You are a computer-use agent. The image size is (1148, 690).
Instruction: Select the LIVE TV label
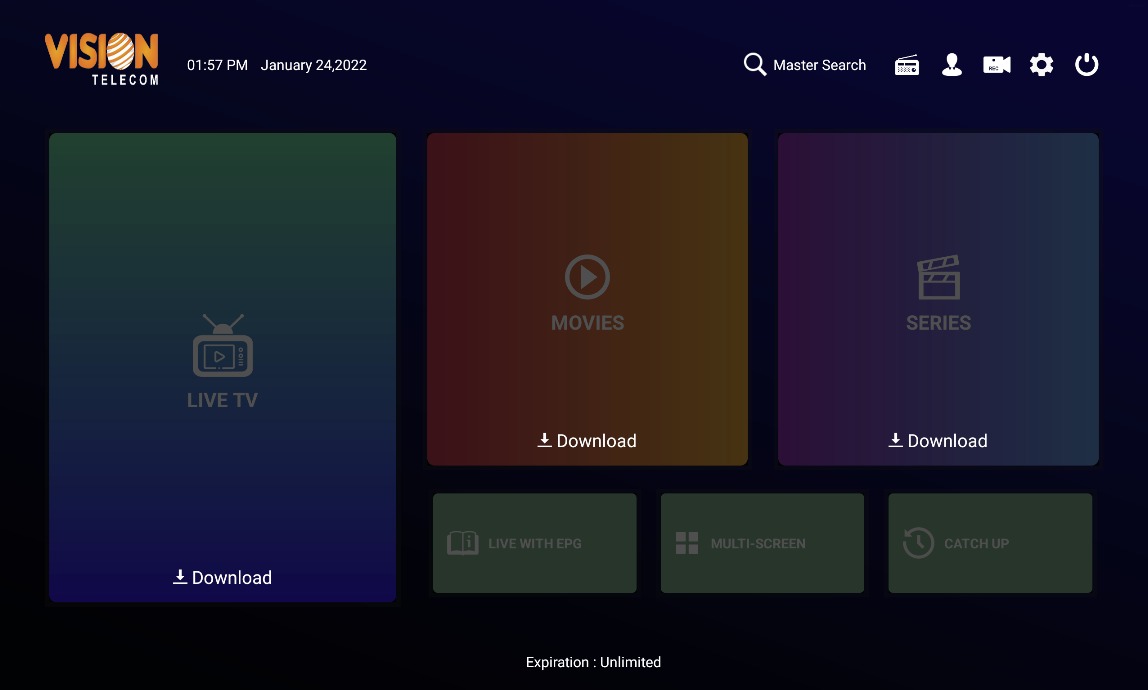[x=223, y=400]
